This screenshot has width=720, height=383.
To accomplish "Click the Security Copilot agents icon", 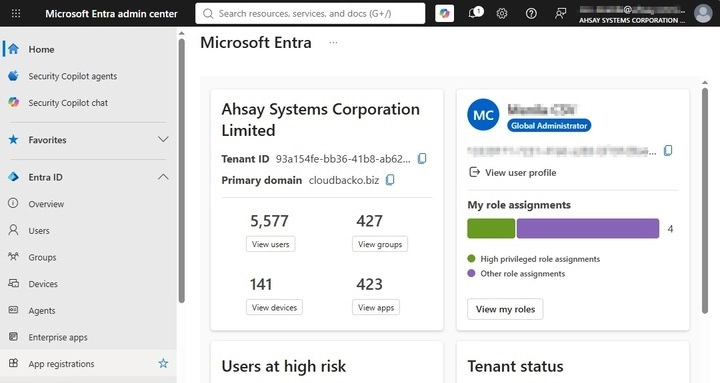I will (x=13, y=76).
